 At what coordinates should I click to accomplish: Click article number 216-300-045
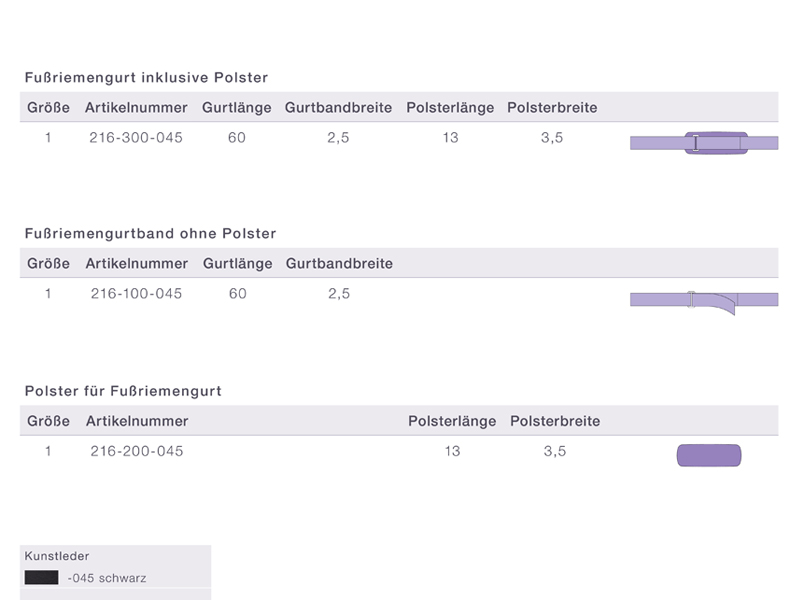(136, 138)
